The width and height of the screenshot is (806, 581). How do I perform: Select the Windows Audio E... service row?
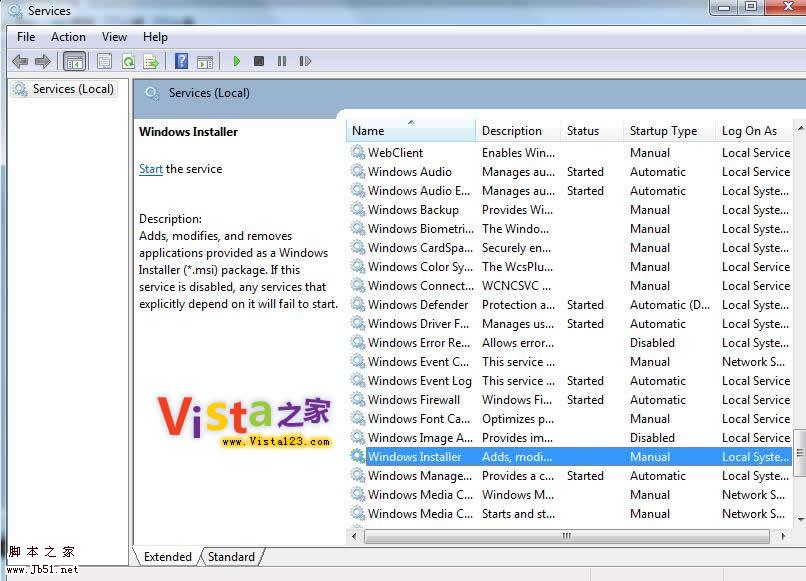coord(570,190)
